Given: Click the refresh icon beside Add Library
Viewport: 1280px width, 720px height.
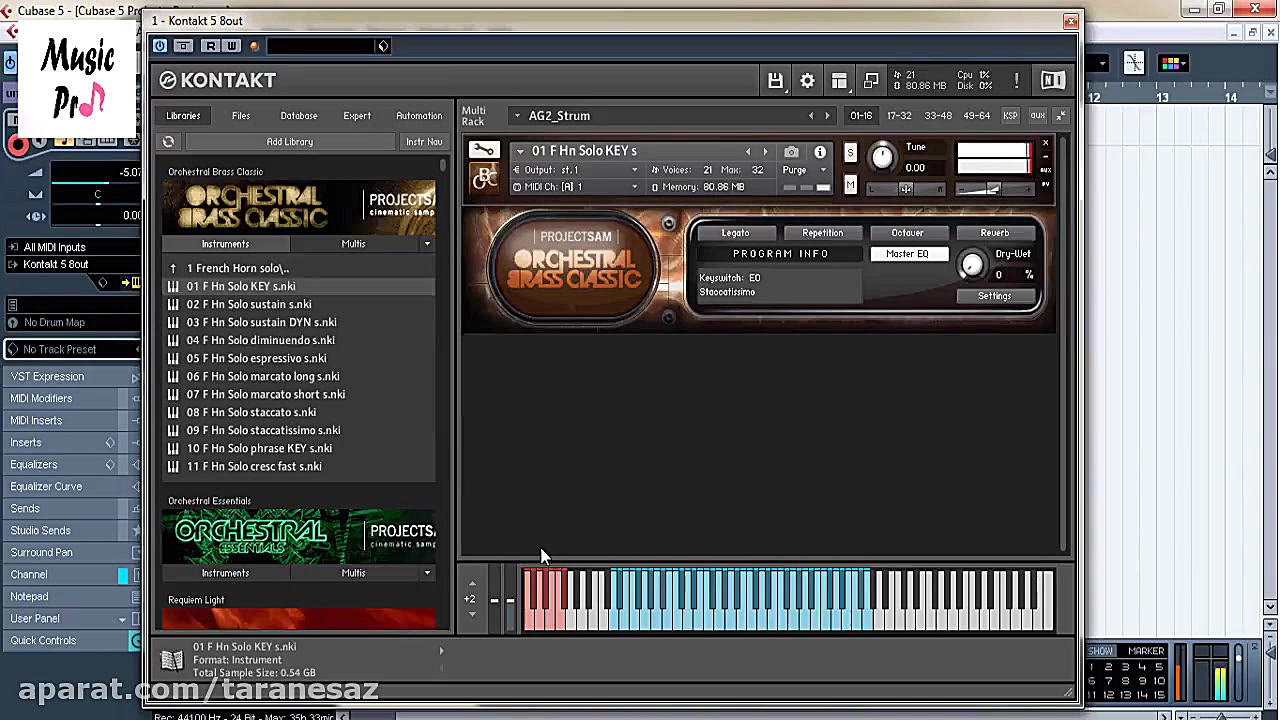Looking at the screenshot, I should (x=168, y=141).
